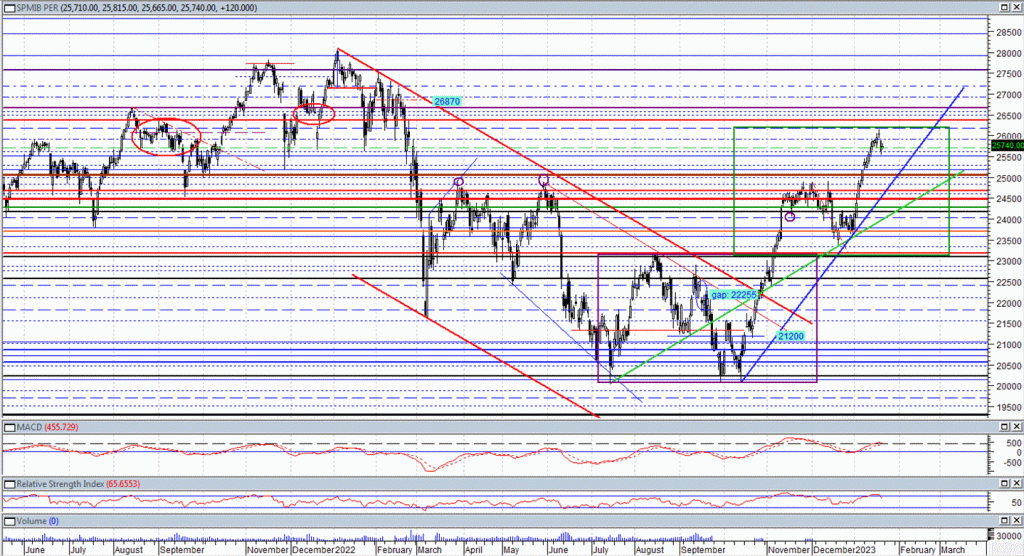Click the Volume panel icon
This screenshot has height=556, width=1024.
coord(9,521)
